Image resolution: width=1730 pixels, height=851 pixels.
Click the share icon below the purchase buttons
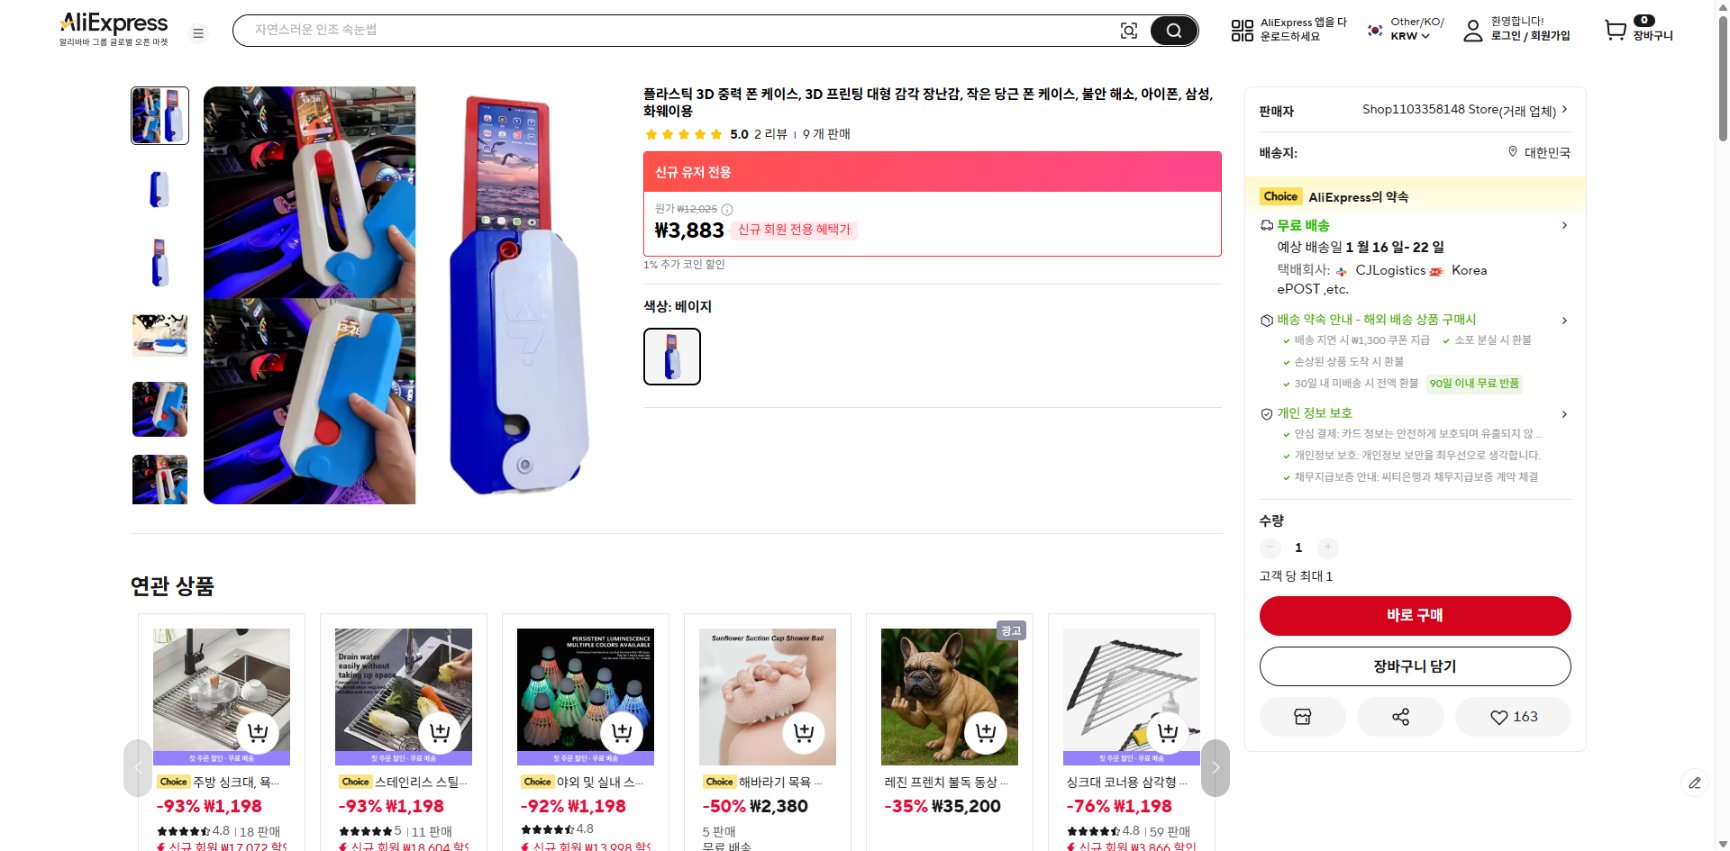(x=1400, y=717)
